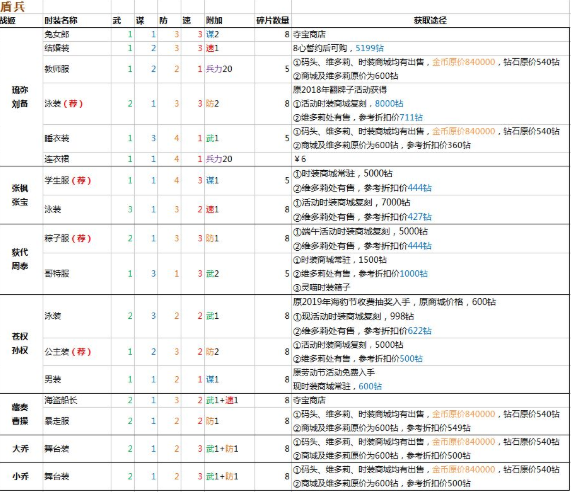Select the 碎片数量 column header
The width and height of the screenshot is (573, 493).
tap(273, 20)
